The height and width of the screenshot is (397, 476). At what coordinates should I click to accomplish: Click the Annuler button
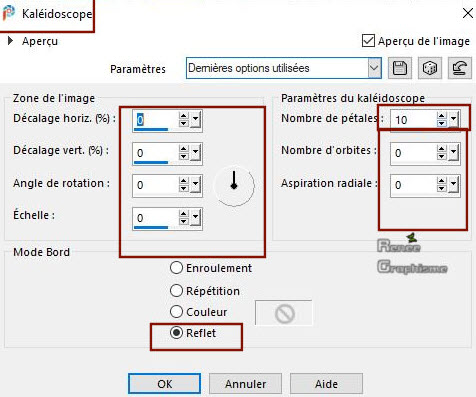[x=246, y=384]
